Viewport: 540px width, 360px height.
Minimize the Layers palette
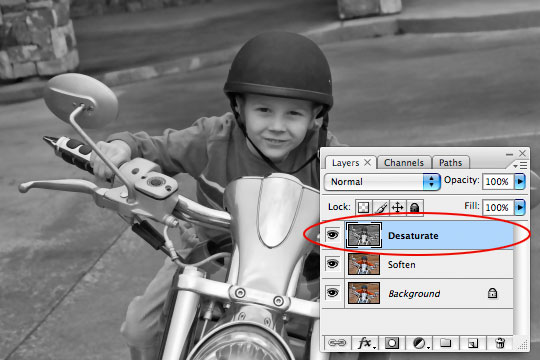[510, 154]
